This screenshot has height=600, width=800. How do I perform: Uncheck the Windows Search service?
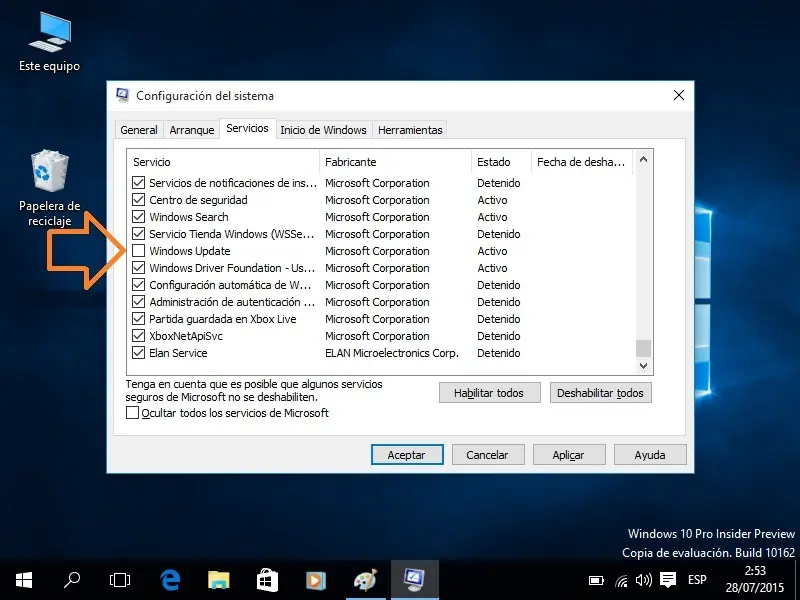tap(138, 217)
